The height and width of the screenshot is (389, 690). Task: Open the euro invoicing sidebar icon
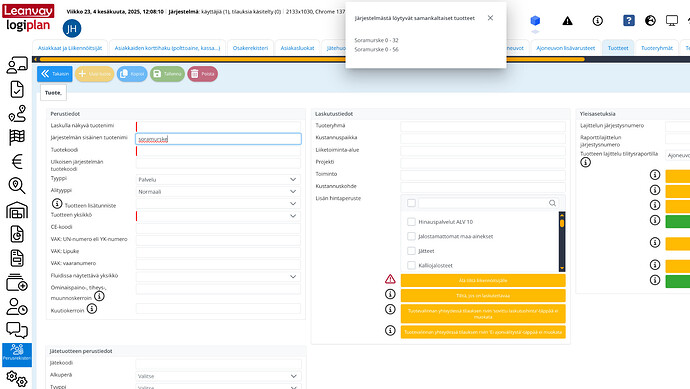[x=17, y=161]
